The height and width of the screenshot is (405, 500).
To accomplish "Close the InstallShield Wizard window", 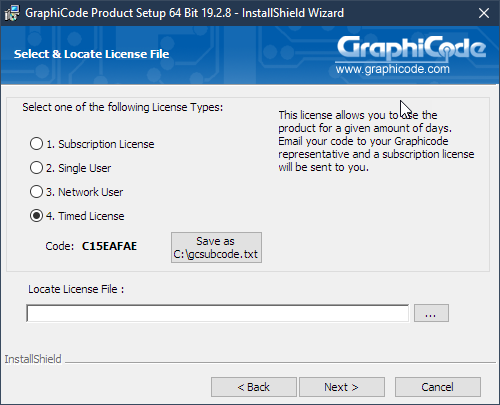I will click(x=484, y=13).
